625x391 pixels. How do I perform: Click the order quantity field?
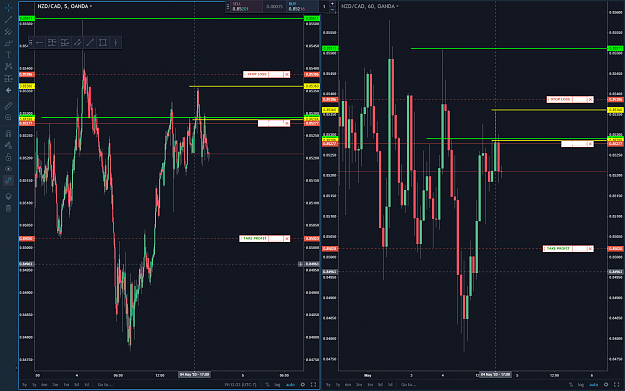tap(324, 6)
